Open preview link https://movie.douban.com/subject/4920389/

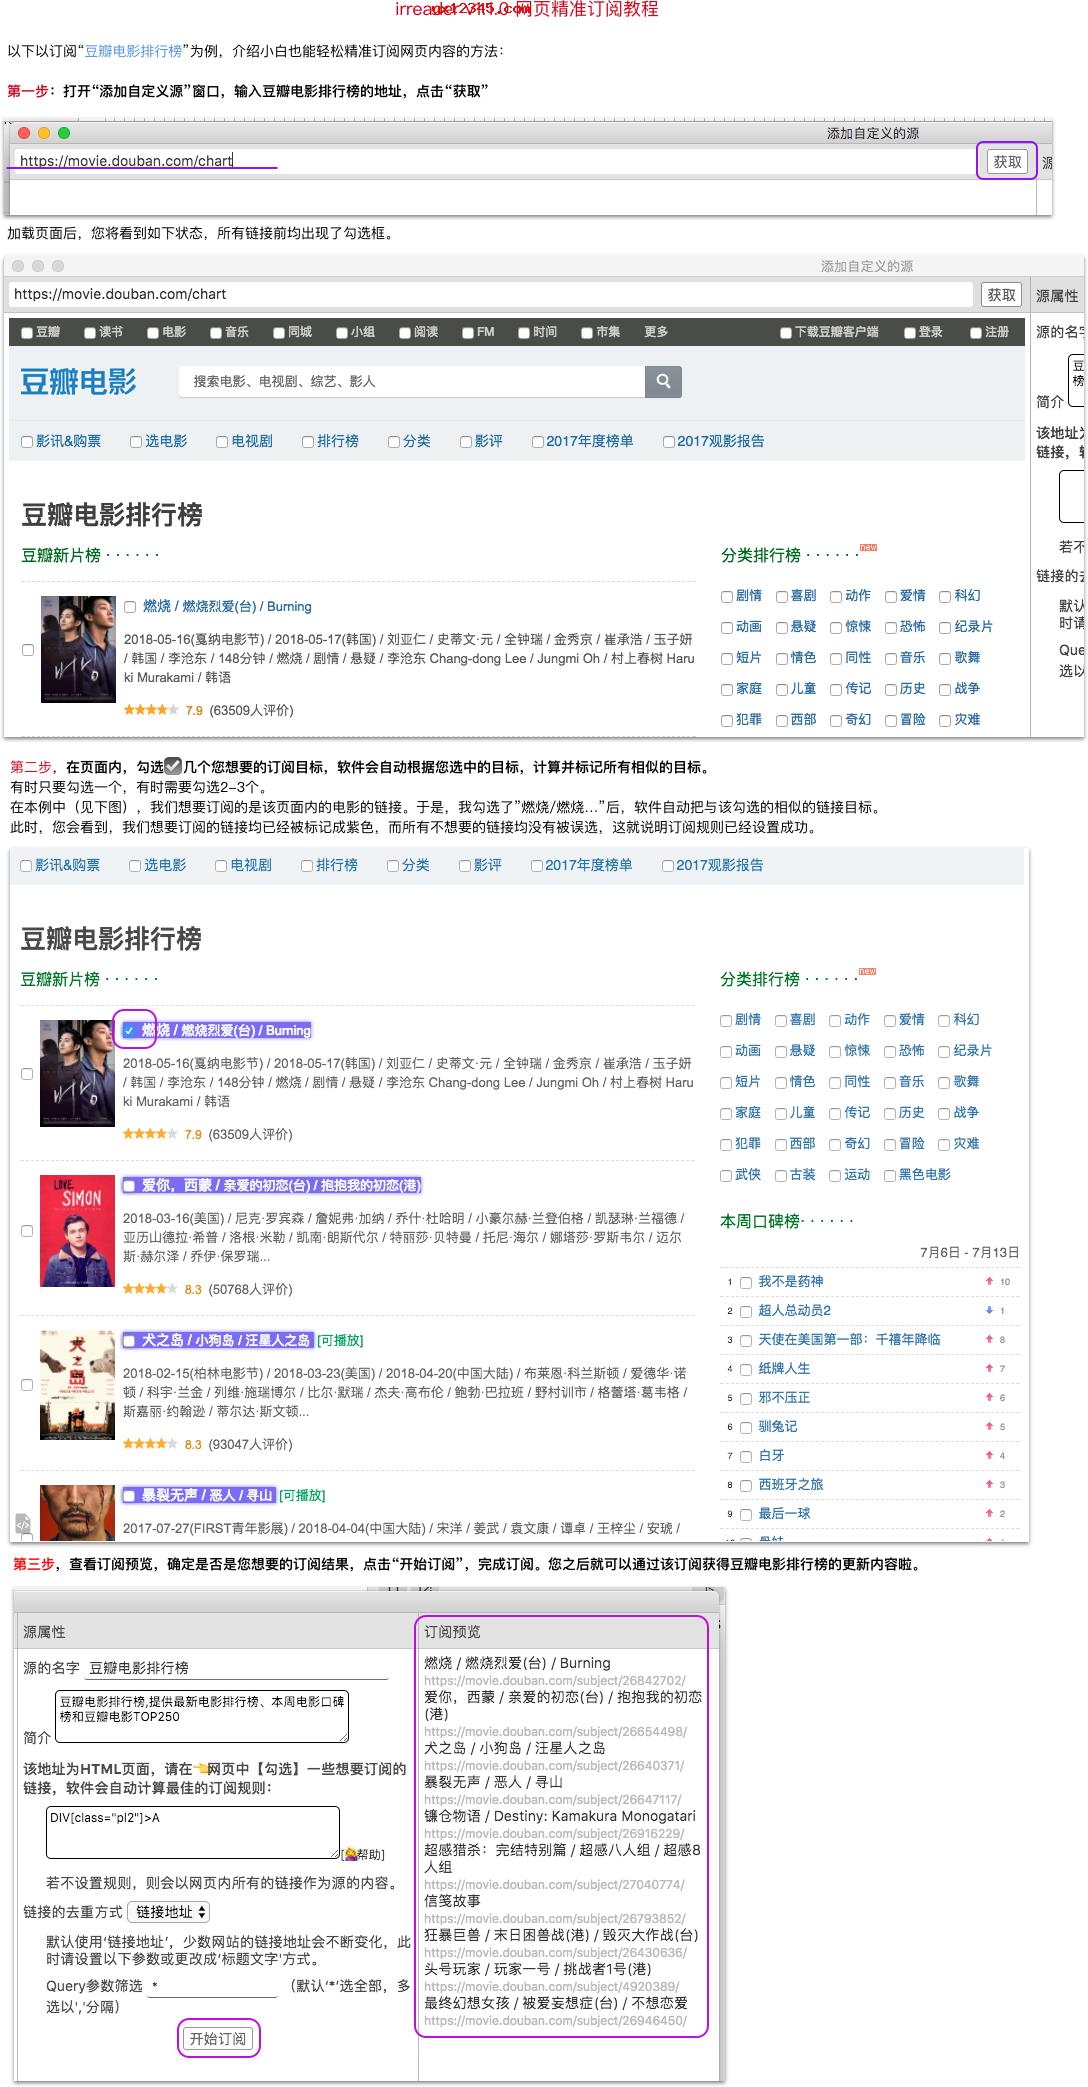coord(551,1986)
